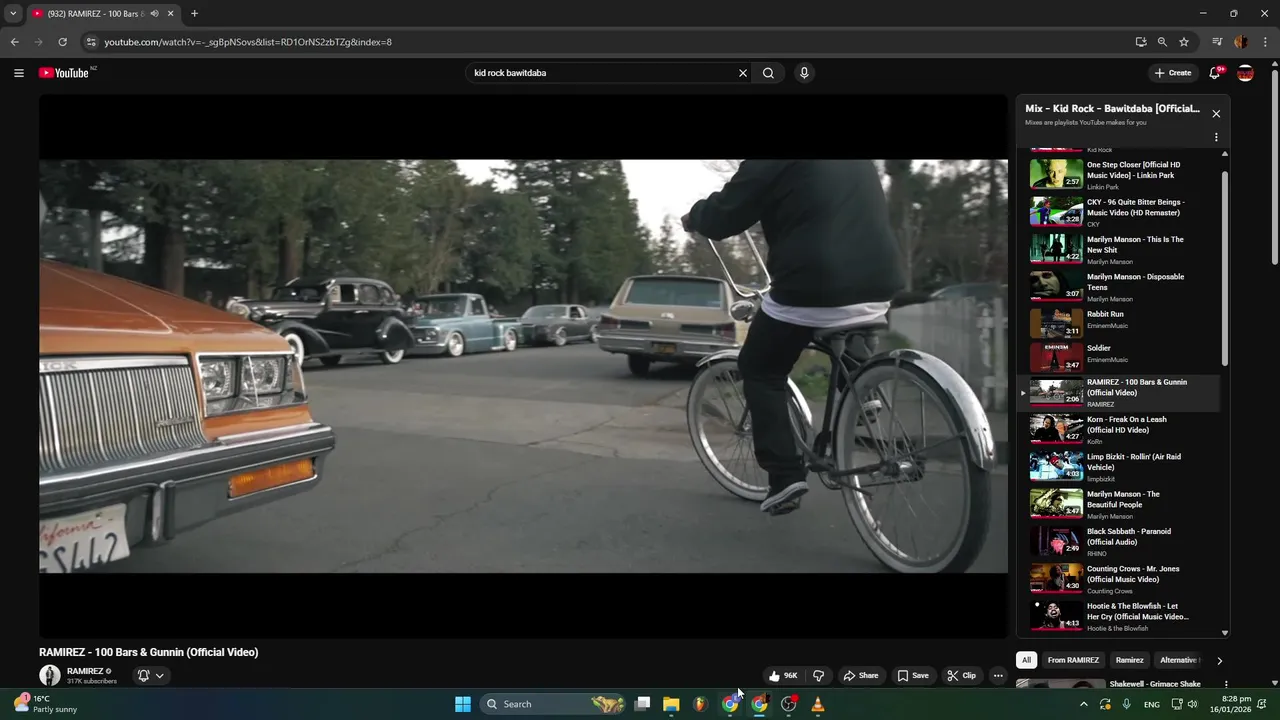This screenshot has width=1280, height=720.
Task: Dislike the video with thumbs down
Action: pyautogui.click(x=818, y=675)
